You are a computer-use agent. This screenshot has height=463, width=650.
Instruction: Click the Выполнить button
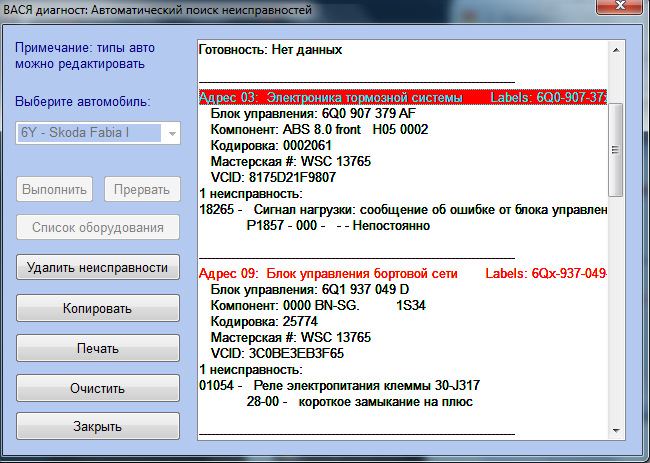(54, 189)
